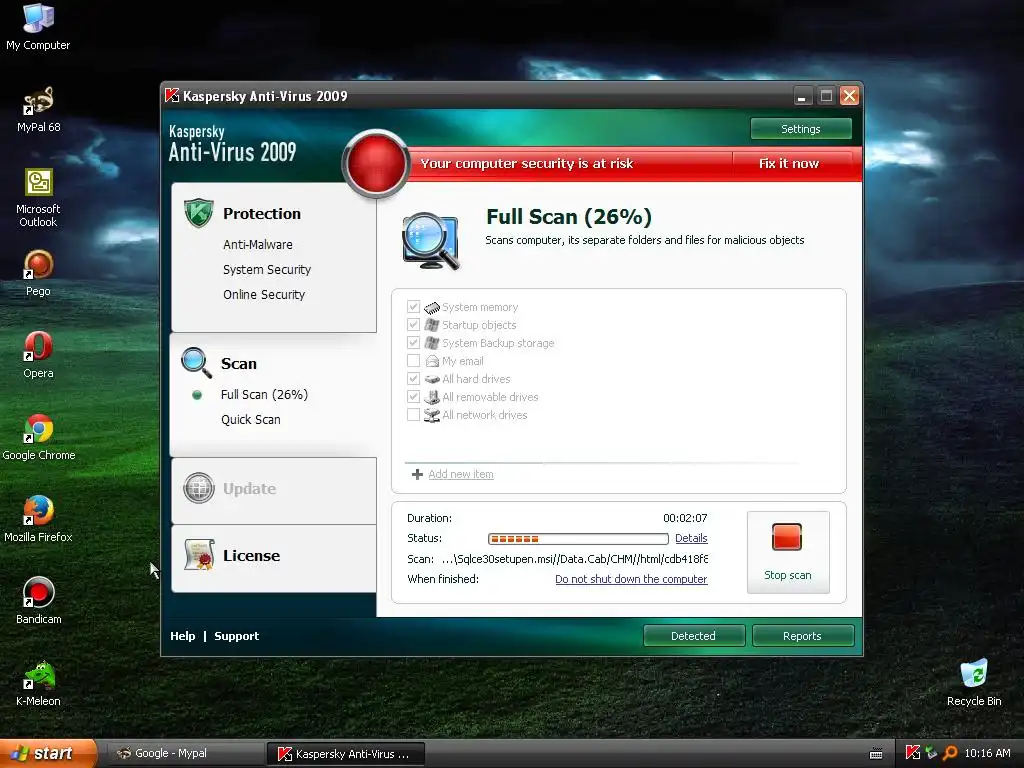This screenshot has width=1024, height=768.
Task: Open Opera browser shortcut
Action: (x=38, y=355)
